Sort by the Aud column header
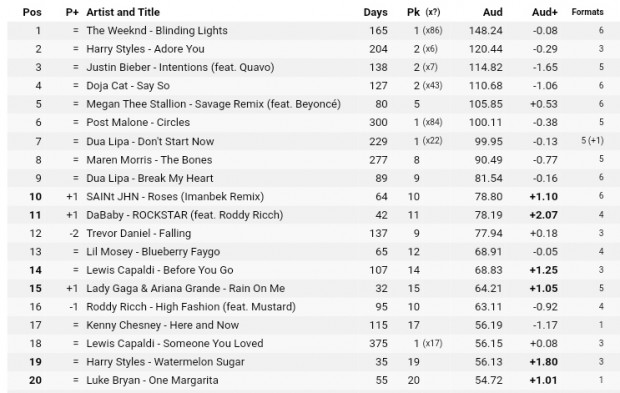Screen dimensions: 620x393 pyautogui.click(x=492, y=12)
